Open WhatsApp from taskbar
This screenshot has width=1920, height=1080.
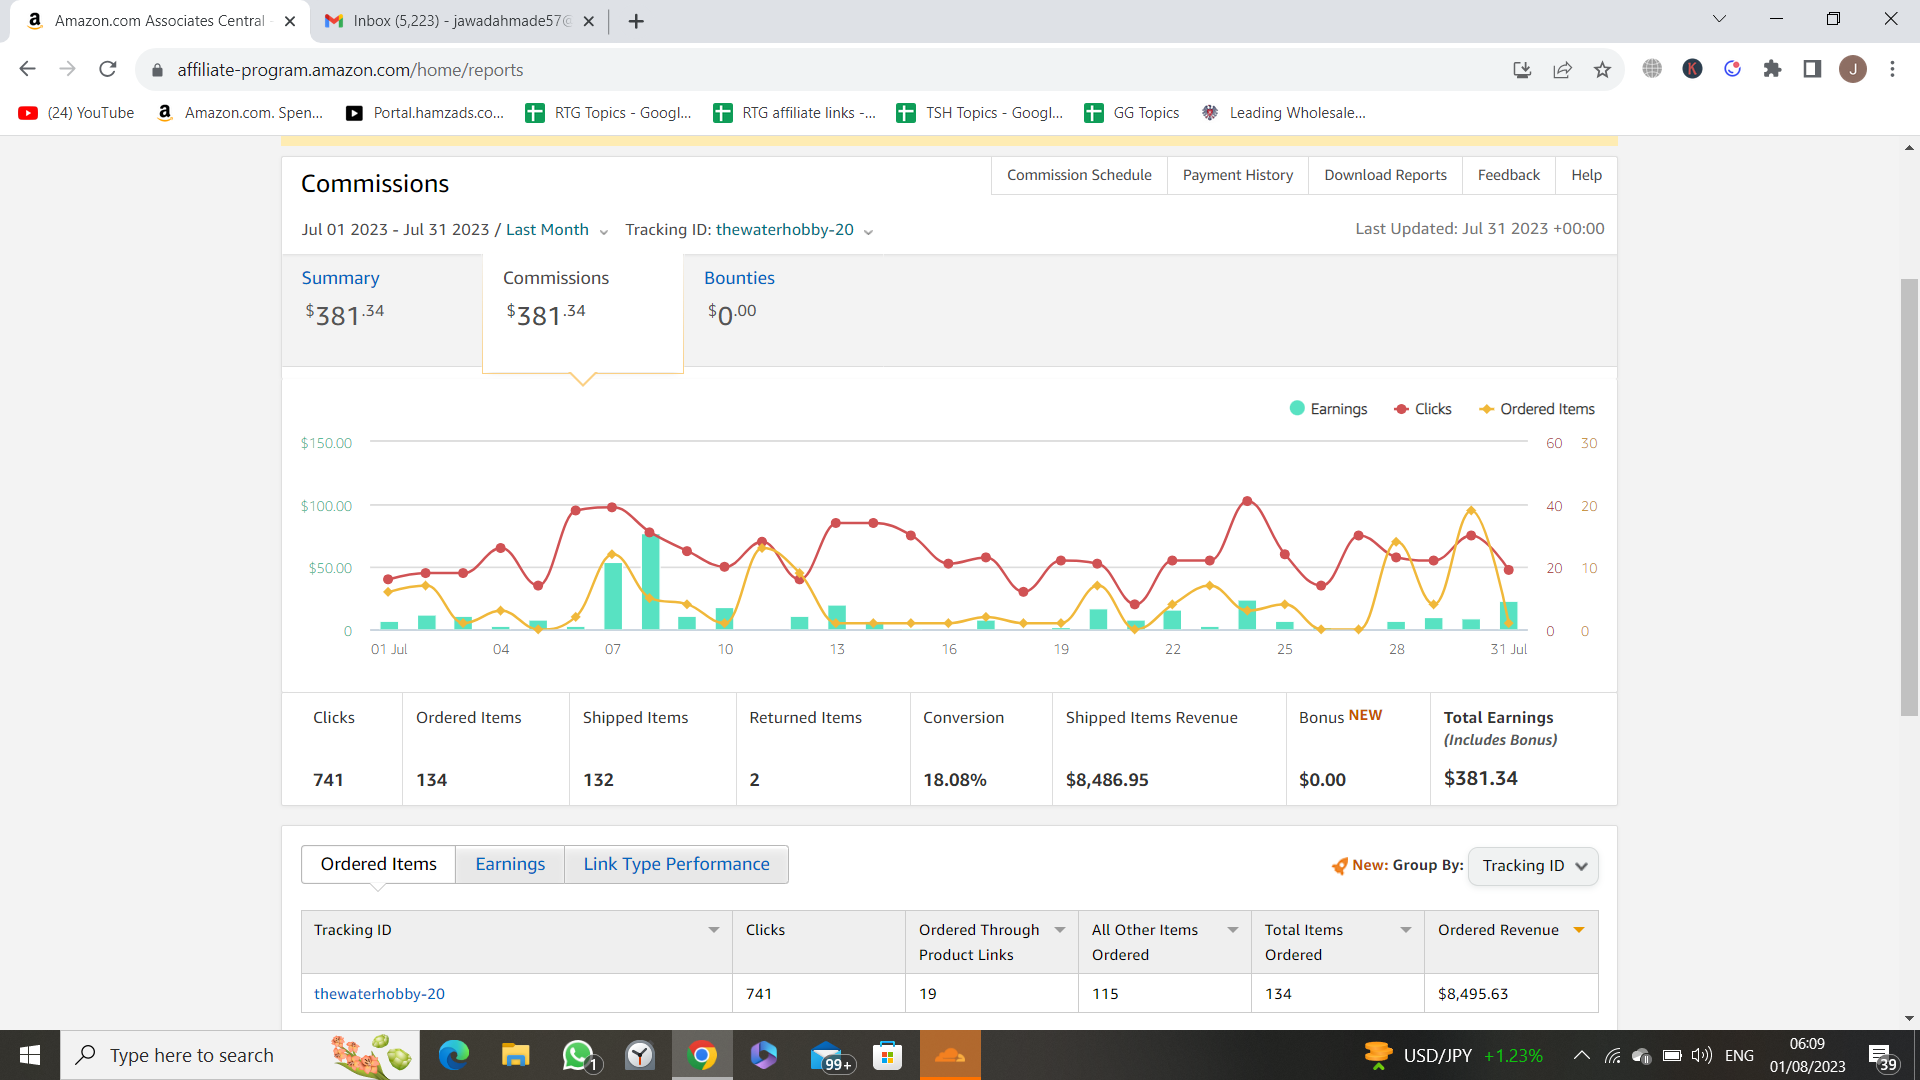(578, 1055)
